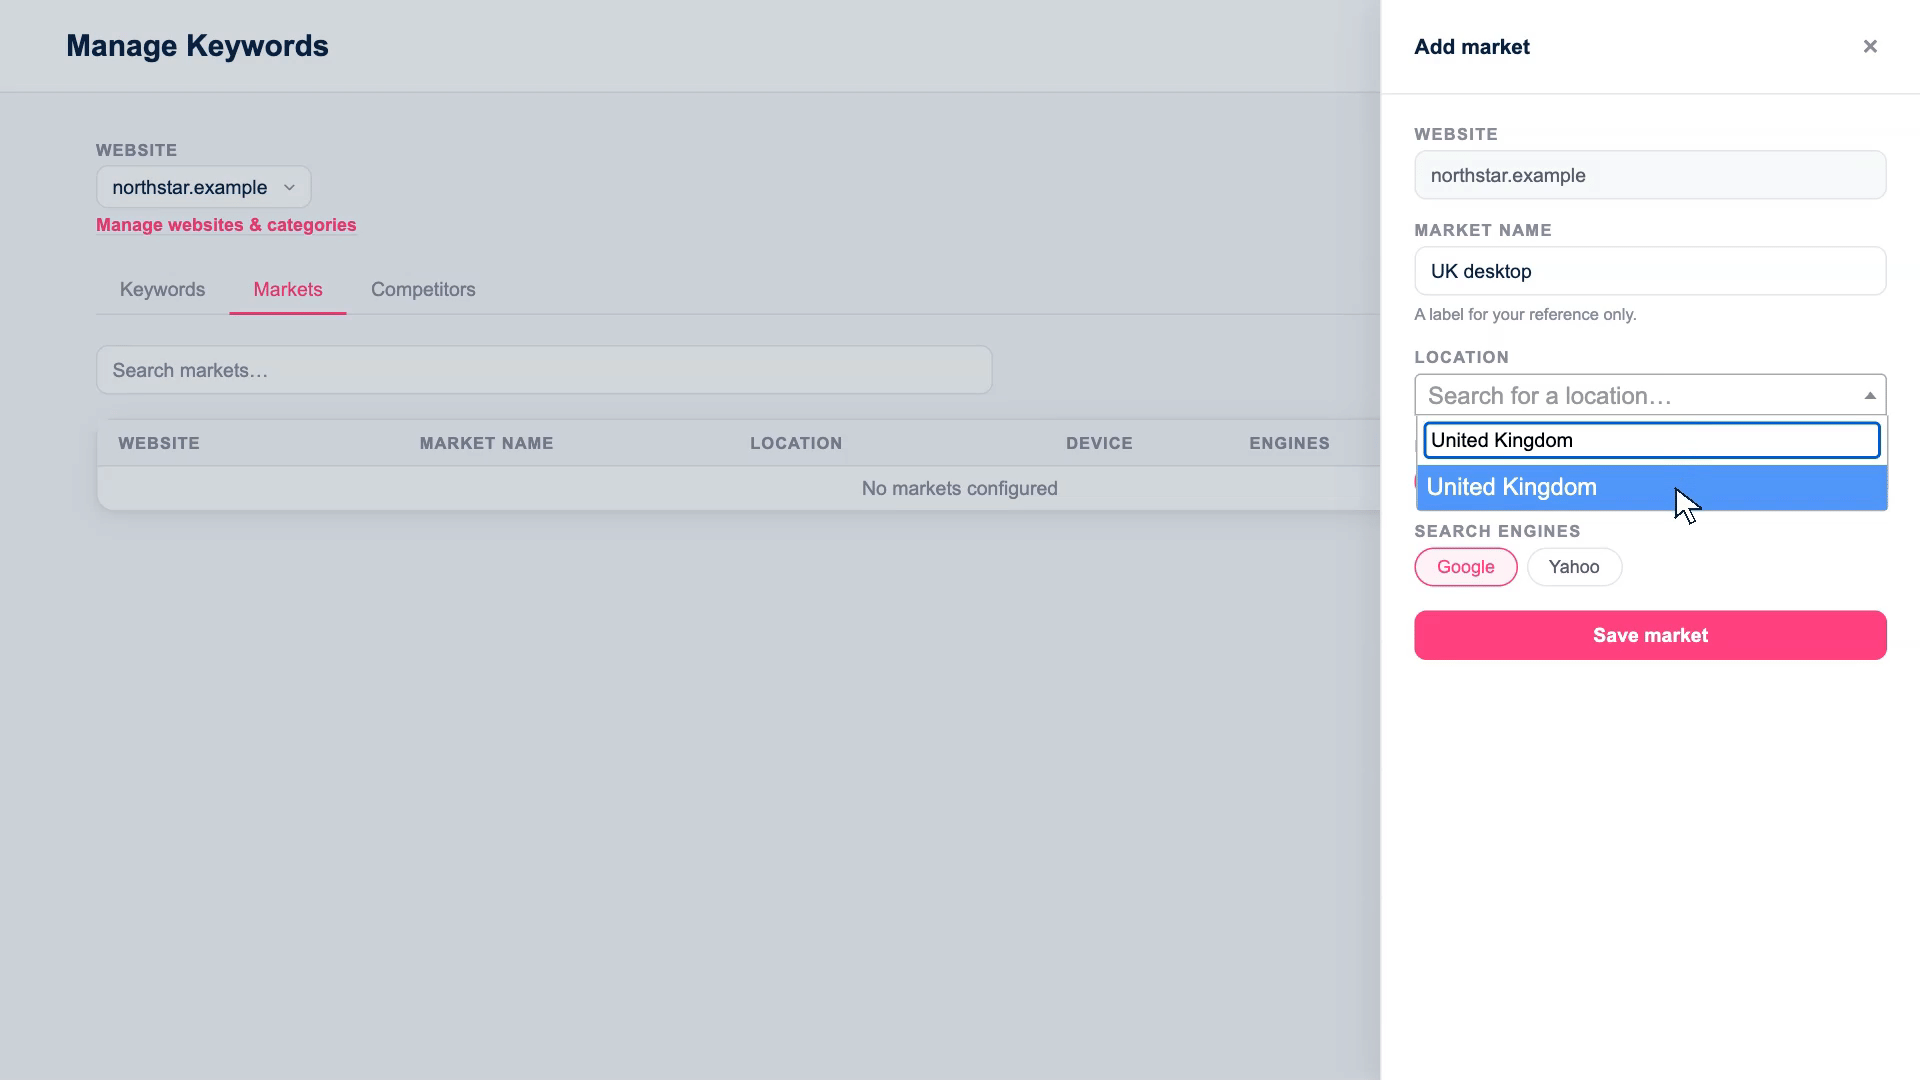Choose the United Kingdom option from the list
Viewport: 1920px width, 1080px height.
[1651, 487]
